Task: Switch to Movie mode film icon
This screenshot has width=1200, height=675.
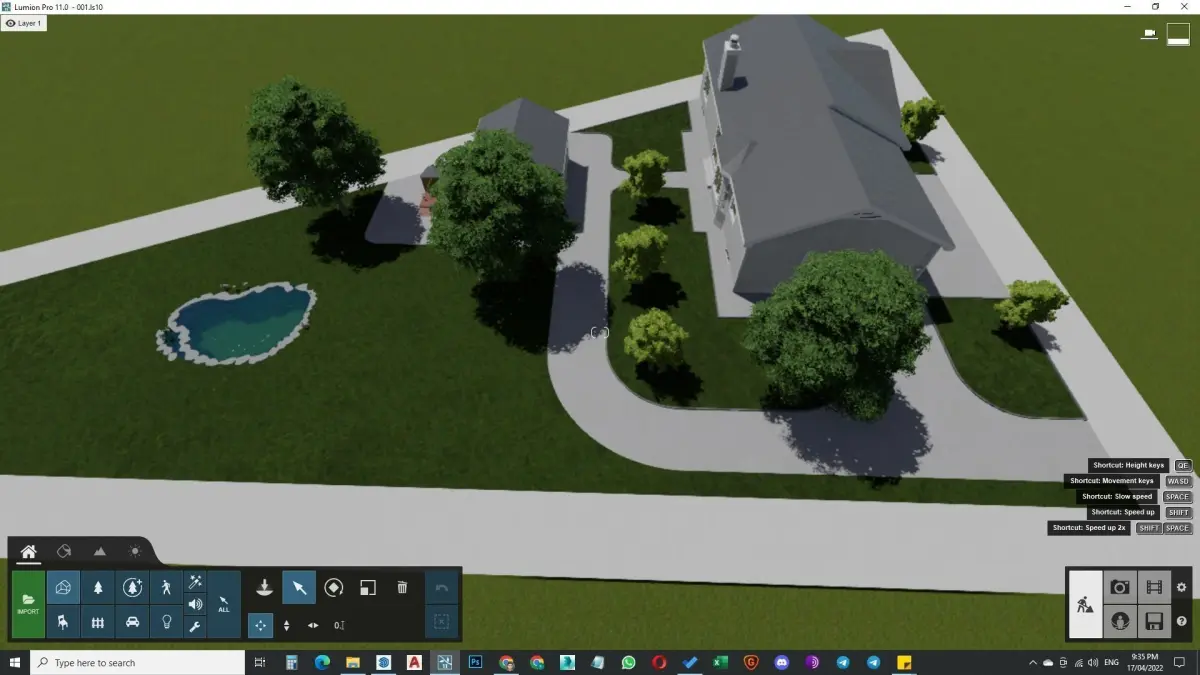Action: click(x=1154, y=587)
